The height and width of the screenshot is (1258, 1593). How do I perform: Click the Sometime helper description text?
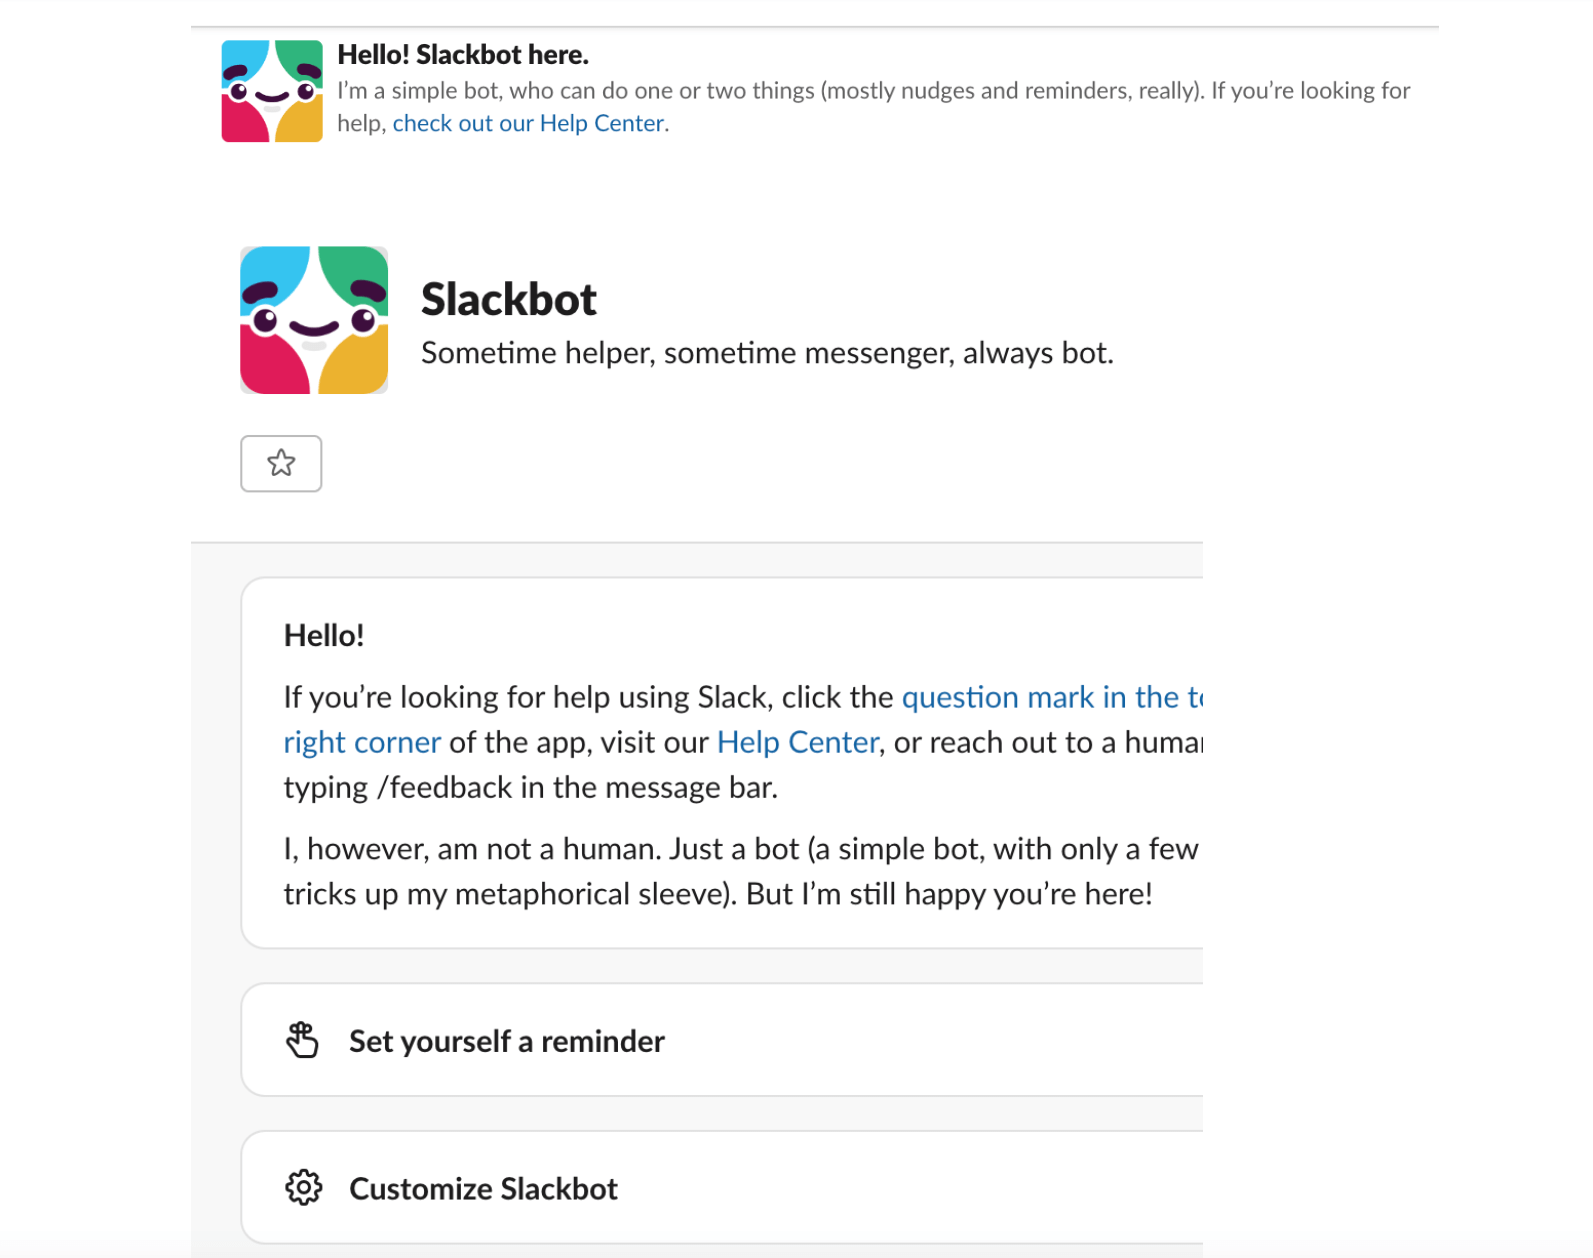[768, 352]
